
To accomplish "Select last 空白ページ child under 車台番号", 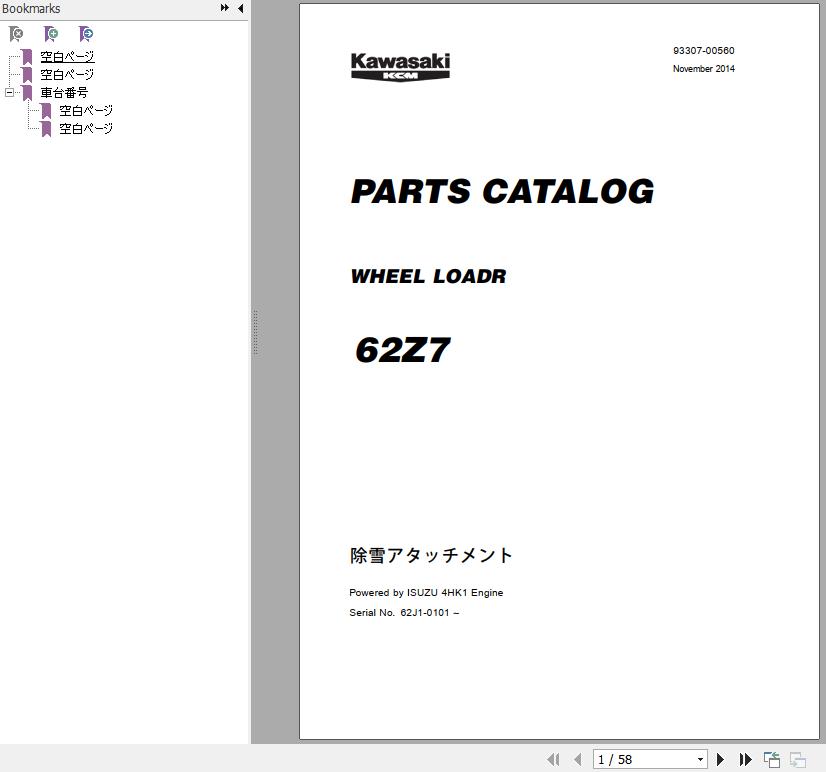I will coord(86,129).
